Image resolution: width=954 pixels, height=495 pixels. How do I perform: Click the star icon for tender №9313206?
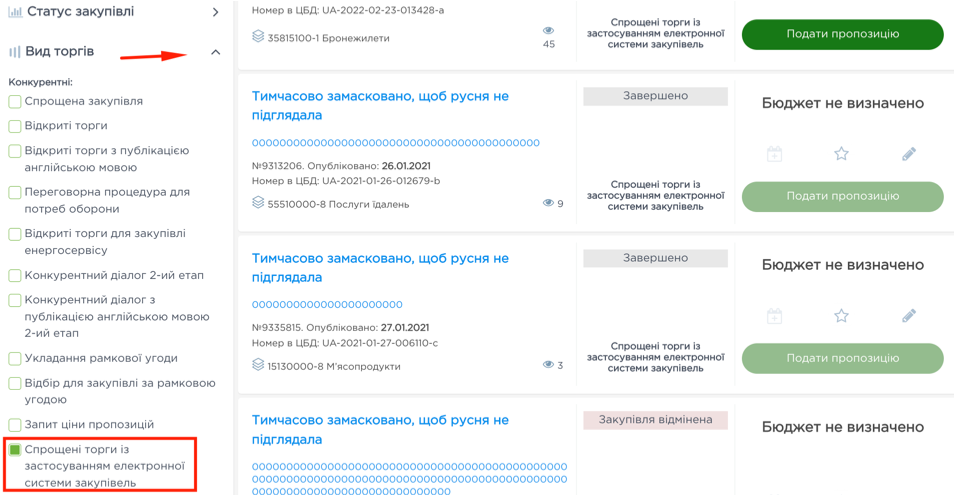[x=841, y=154]
